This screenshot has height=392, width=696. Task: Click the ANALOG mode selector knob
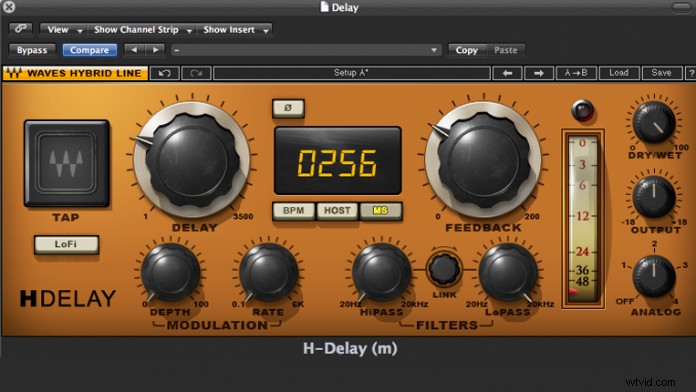[654, 276]
